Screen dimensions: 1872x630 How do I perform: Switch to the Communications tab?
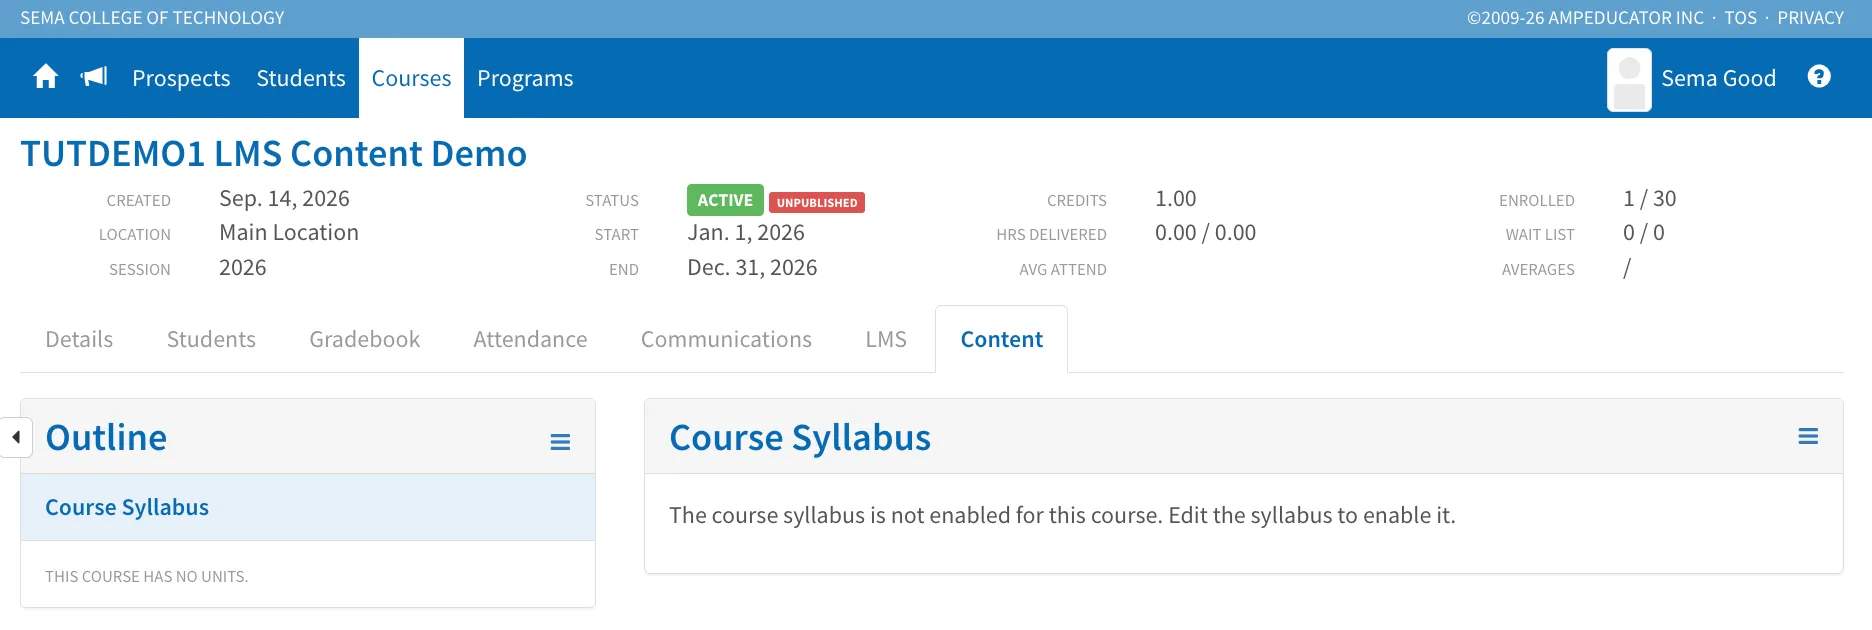pyautogui.click(x=726, y=340)
